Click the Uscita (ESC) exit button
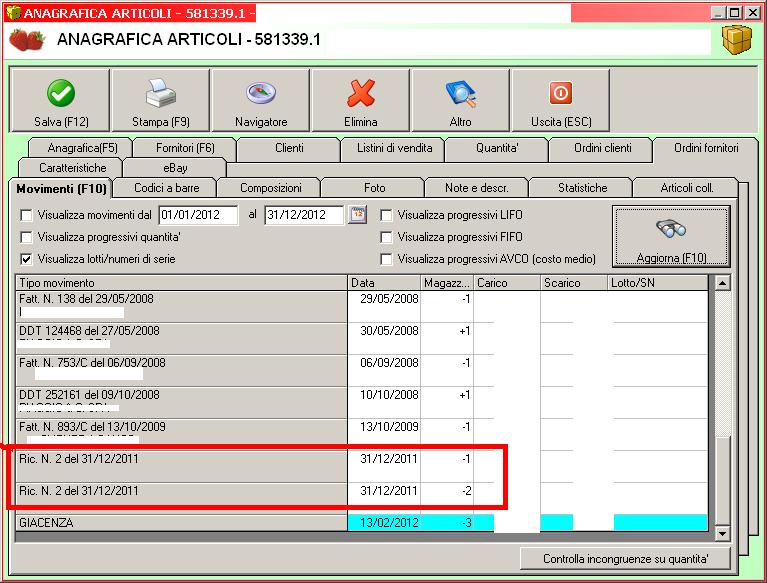 point(561,101)
